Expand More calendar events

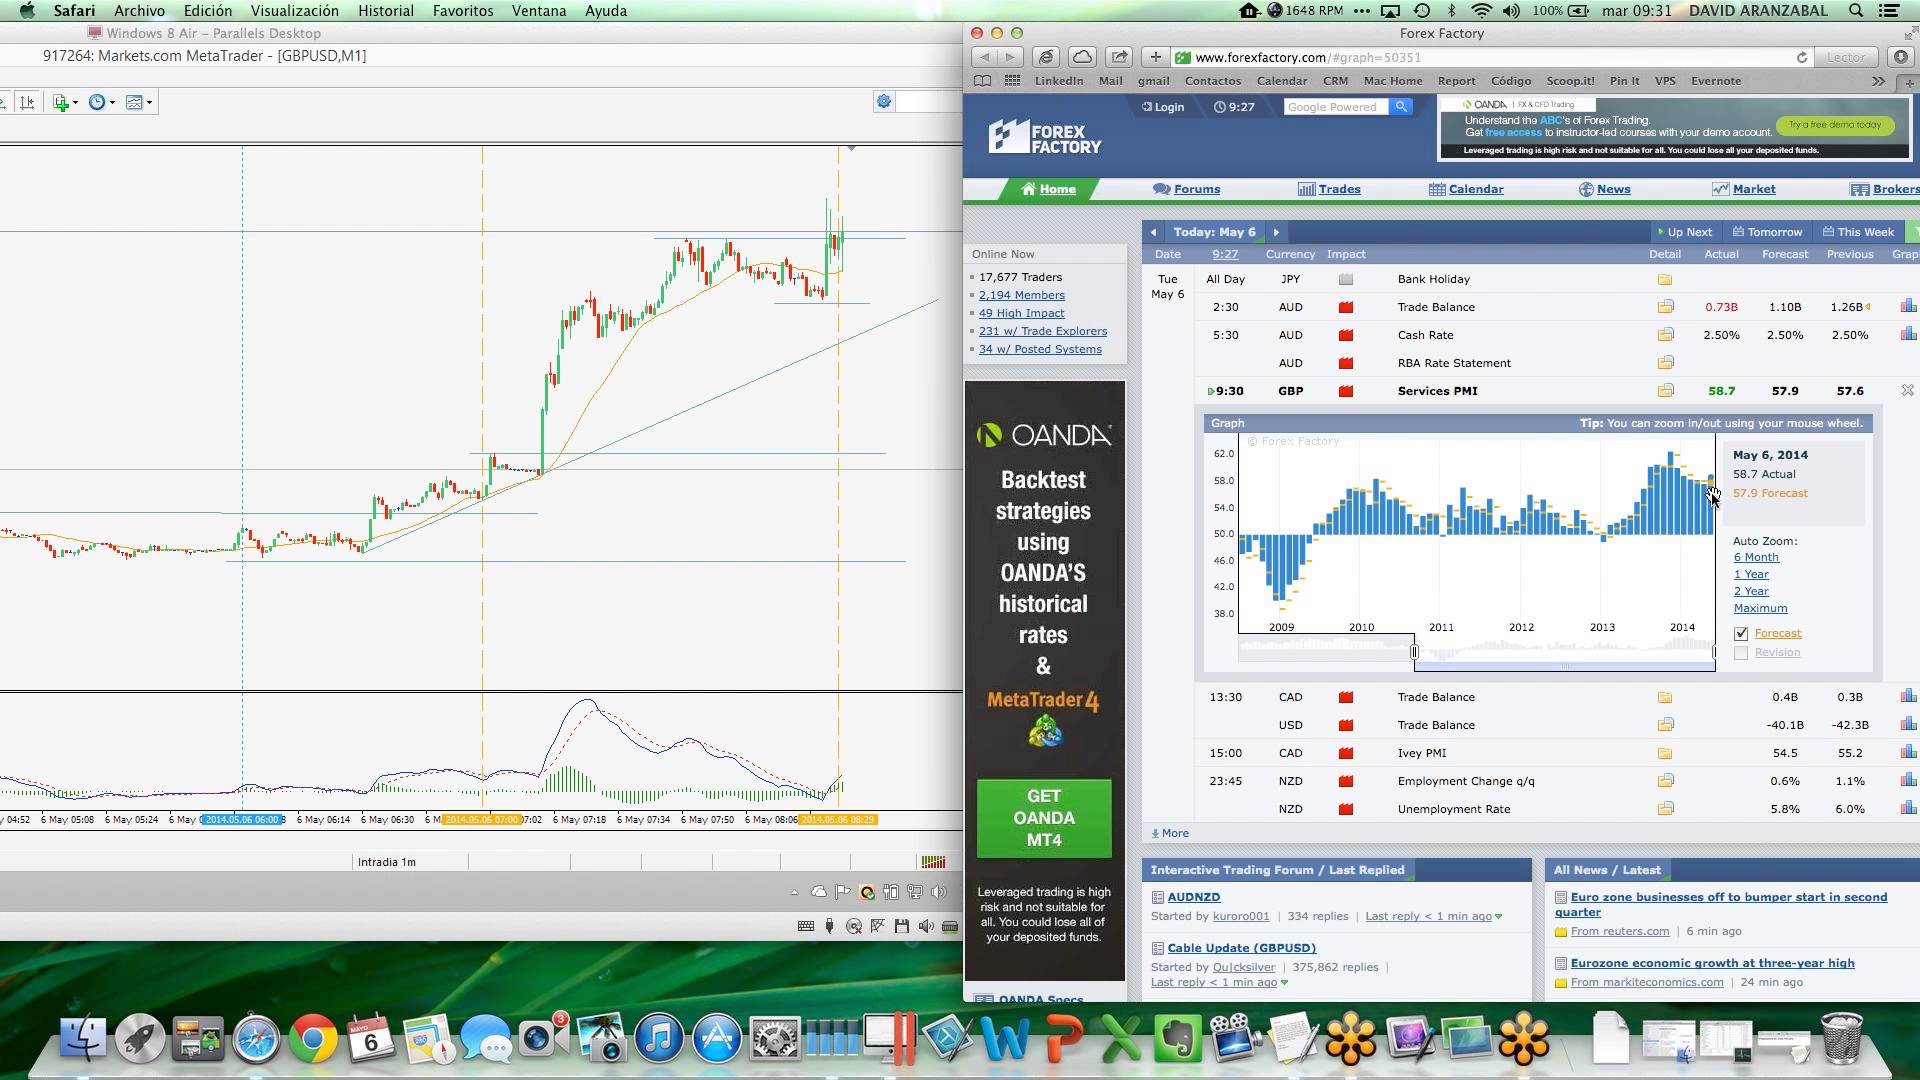click(1170, 833)
